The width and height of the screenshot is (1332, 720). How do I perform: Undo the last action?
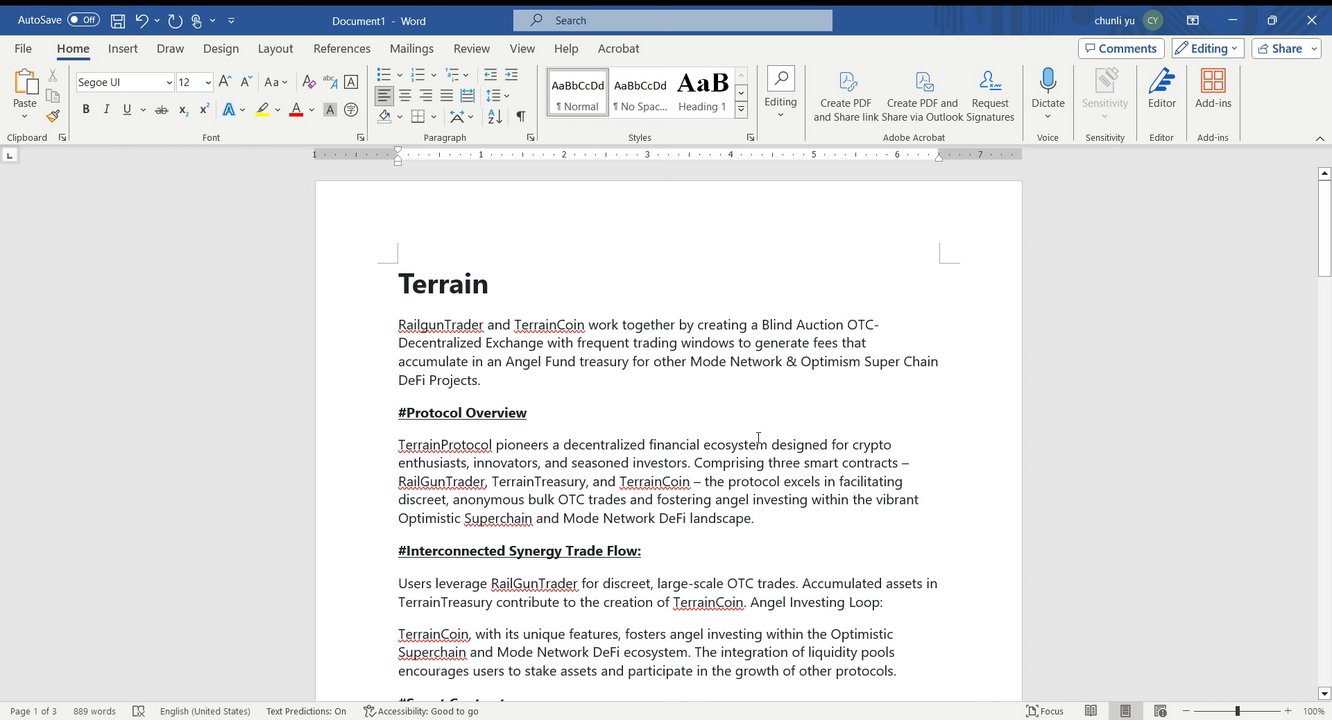142,20
